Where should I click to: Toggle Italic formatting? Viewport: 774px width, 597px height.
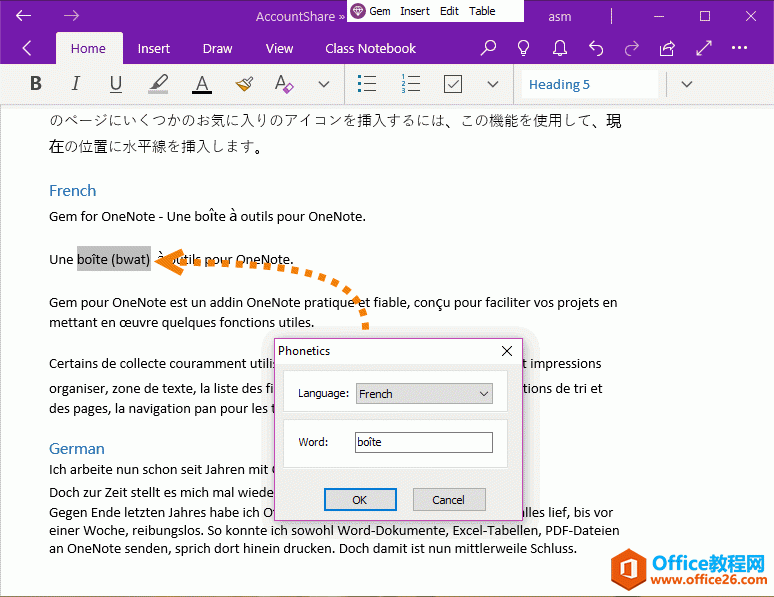[x=75, y=84]
